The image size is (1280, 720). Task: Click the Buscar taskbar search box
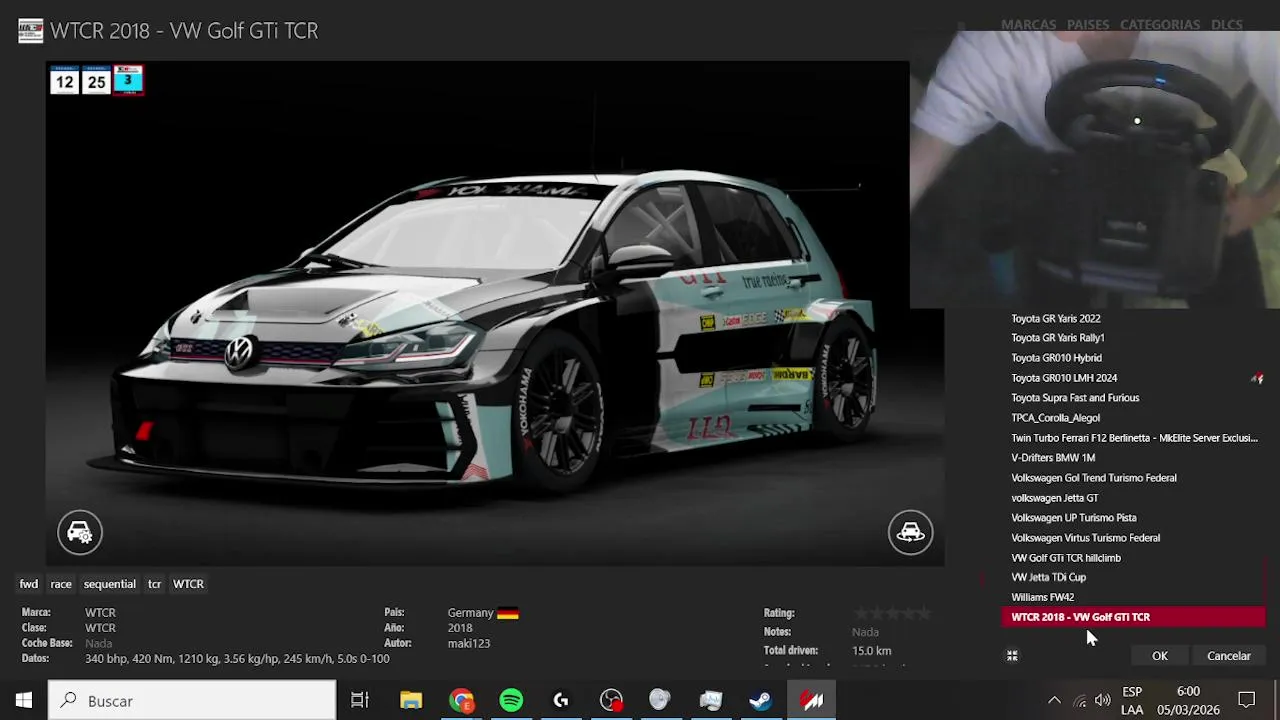click(192, 701)
